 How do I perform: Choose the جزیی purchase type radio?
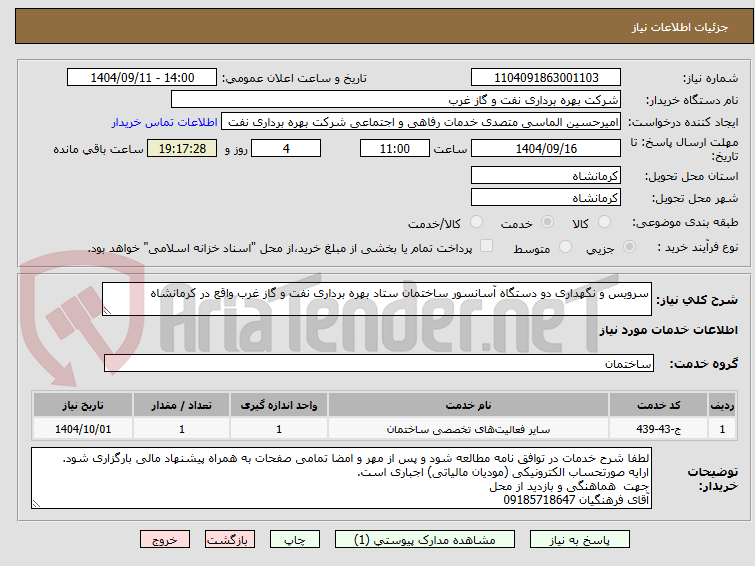[x=629, y=247]
